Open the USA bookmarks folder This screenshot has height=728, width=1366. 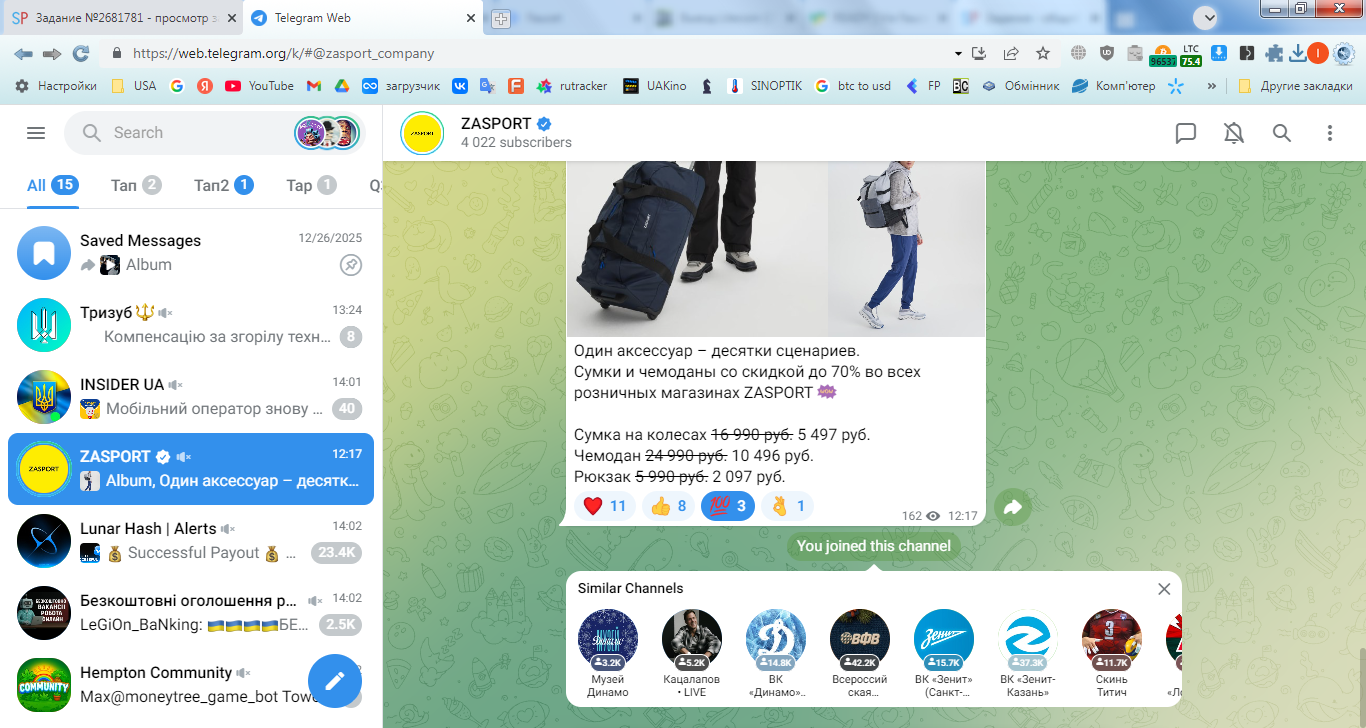coord(133,86)
